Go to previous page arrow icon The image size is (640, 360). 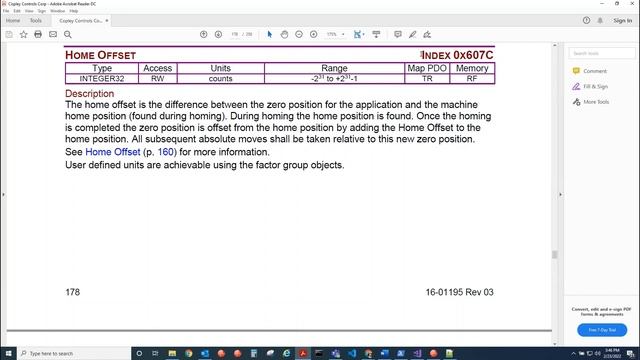point(204,34)
